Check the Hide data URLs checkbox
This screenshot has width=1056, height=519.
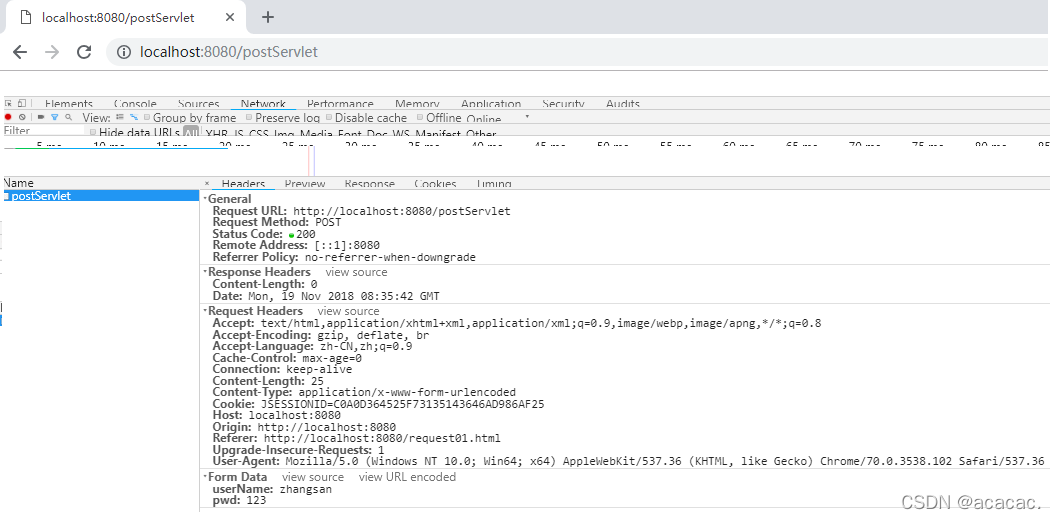tap(93, 132)
